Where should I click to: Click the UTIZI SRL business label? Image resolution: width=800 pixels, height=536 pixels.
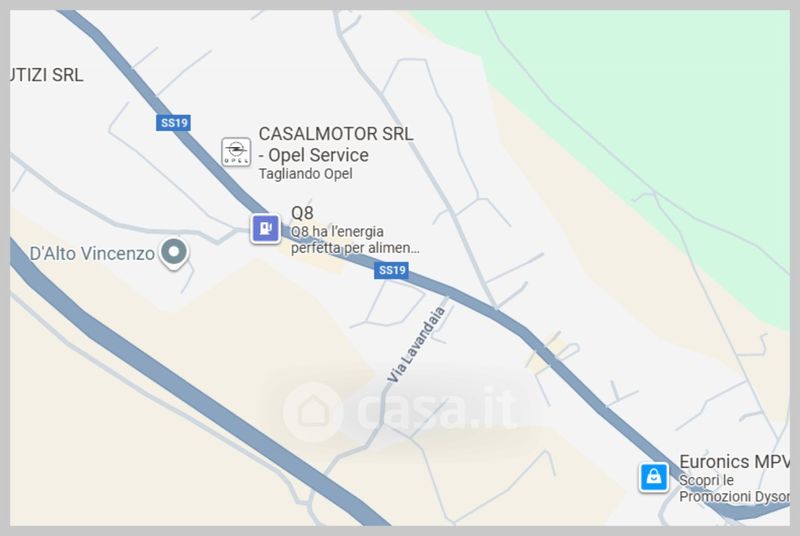46,75
